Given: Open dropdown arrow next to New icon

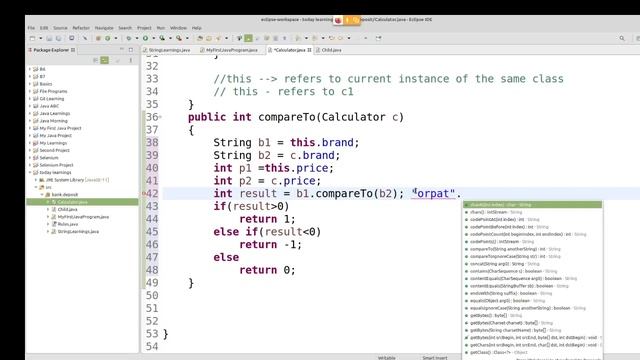Looking at the screenshot, I should pos(40,38).
